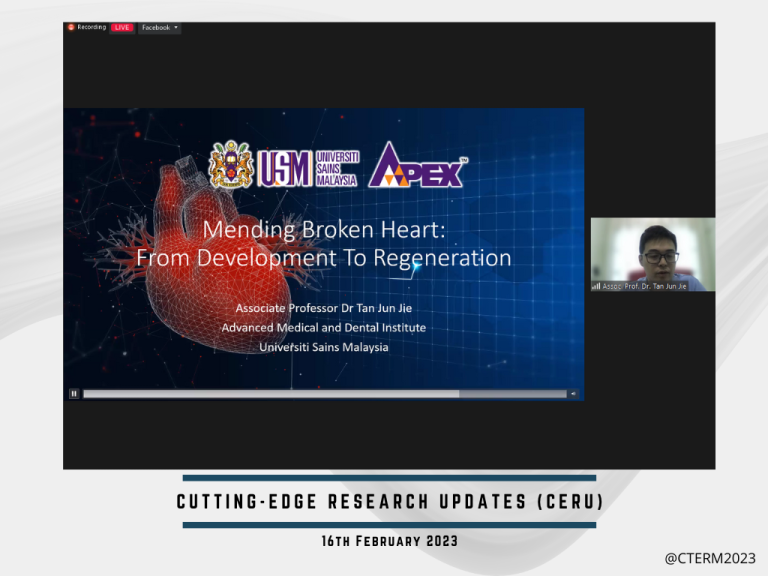The height and width of the screenshot is (576, 768).
Task: Click the 16th February 2023 date
Action: (390, 541)
